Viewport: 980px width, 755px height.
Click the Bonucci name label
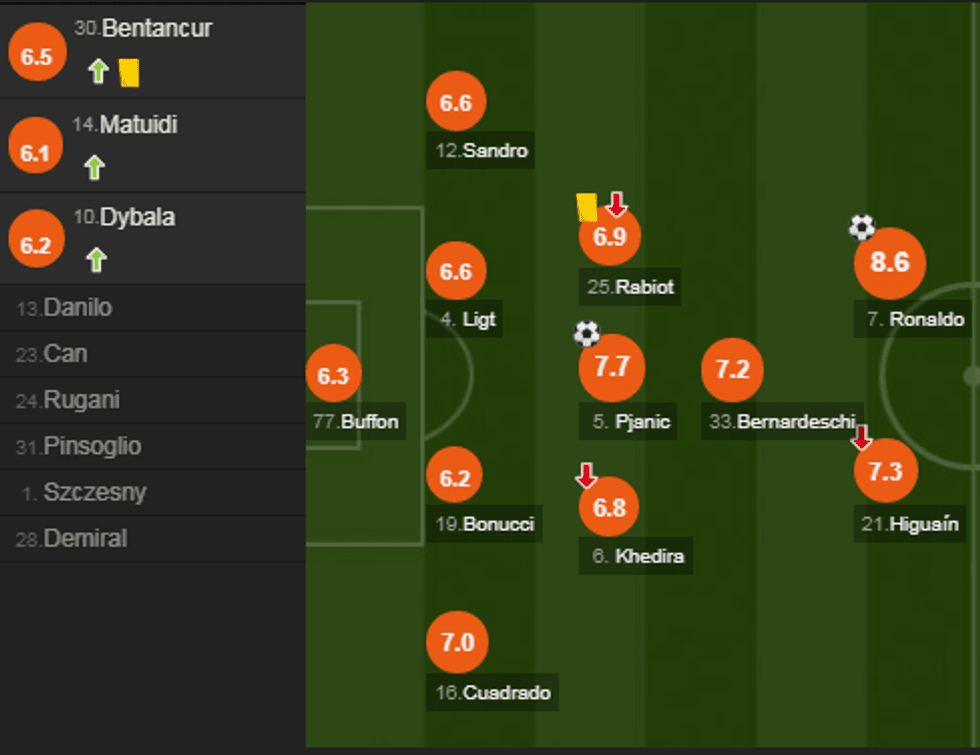(485, 524)
